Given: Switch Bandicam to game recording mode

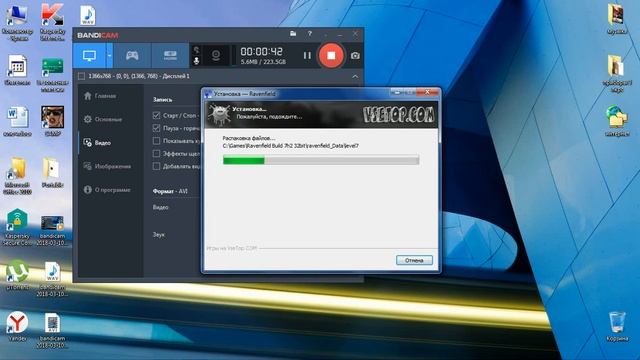Looking at the screenshot, I should click(x=132, y=56).
